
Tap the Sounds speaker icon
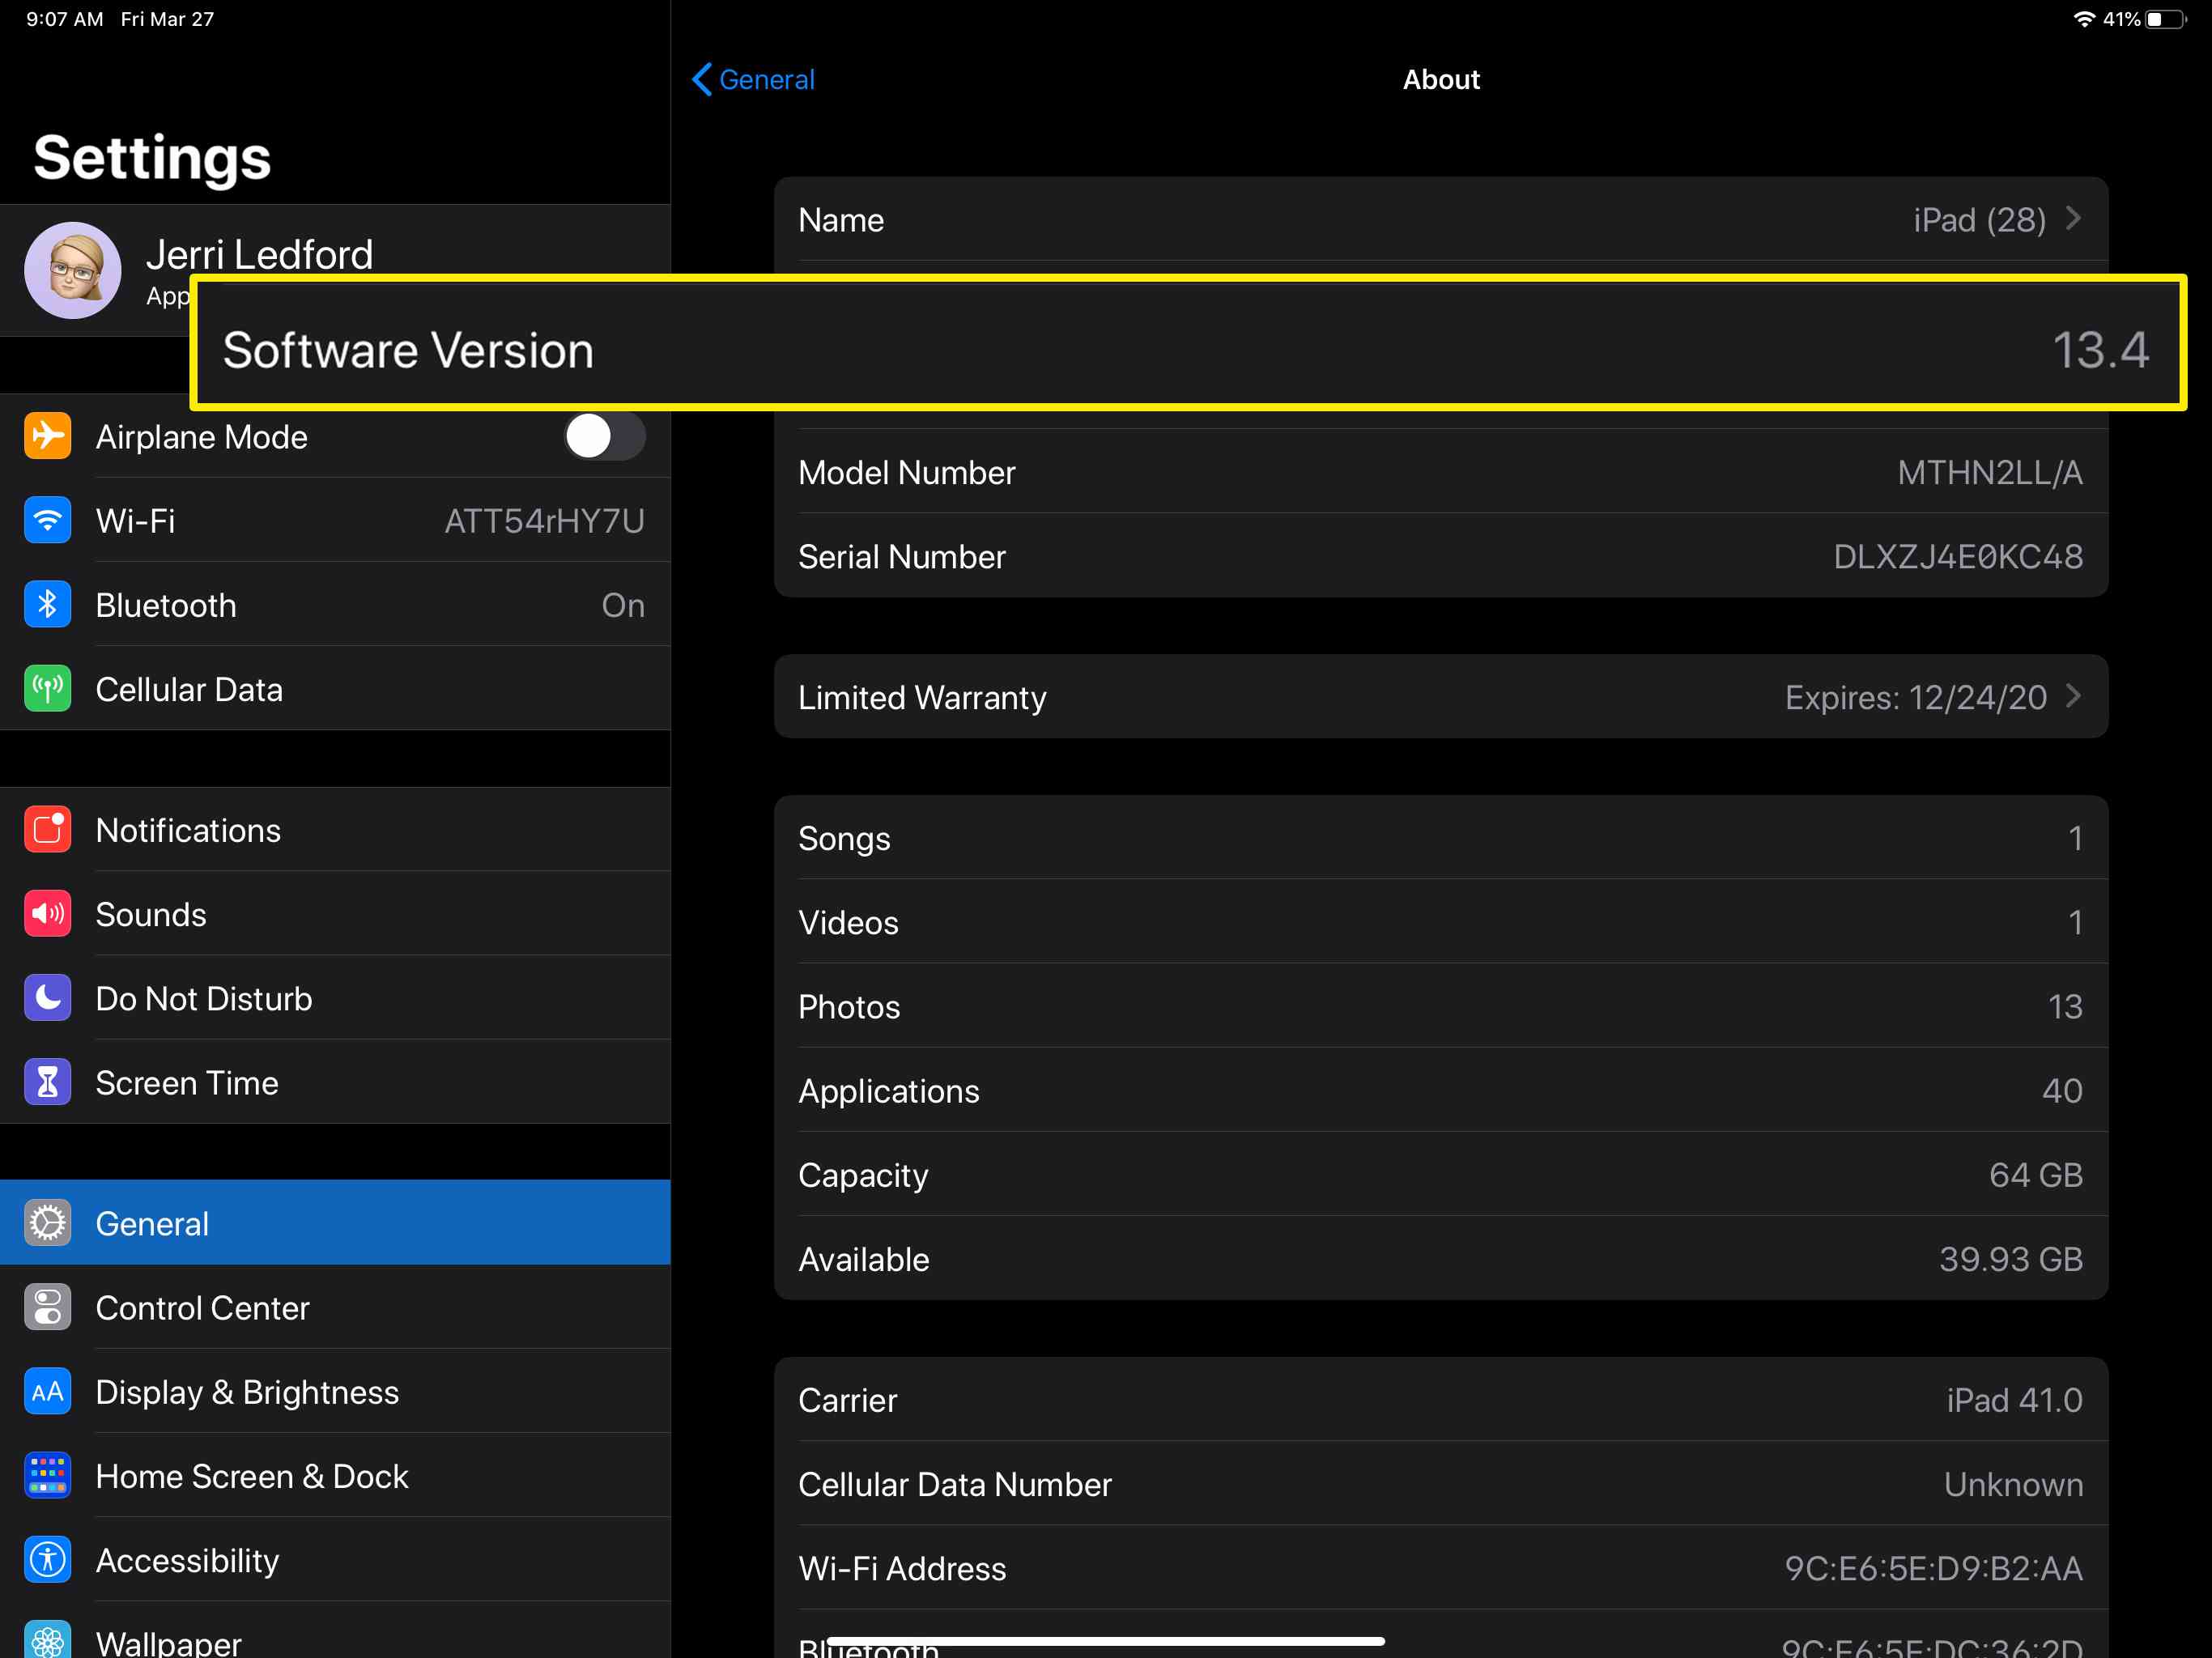(47, 913)
